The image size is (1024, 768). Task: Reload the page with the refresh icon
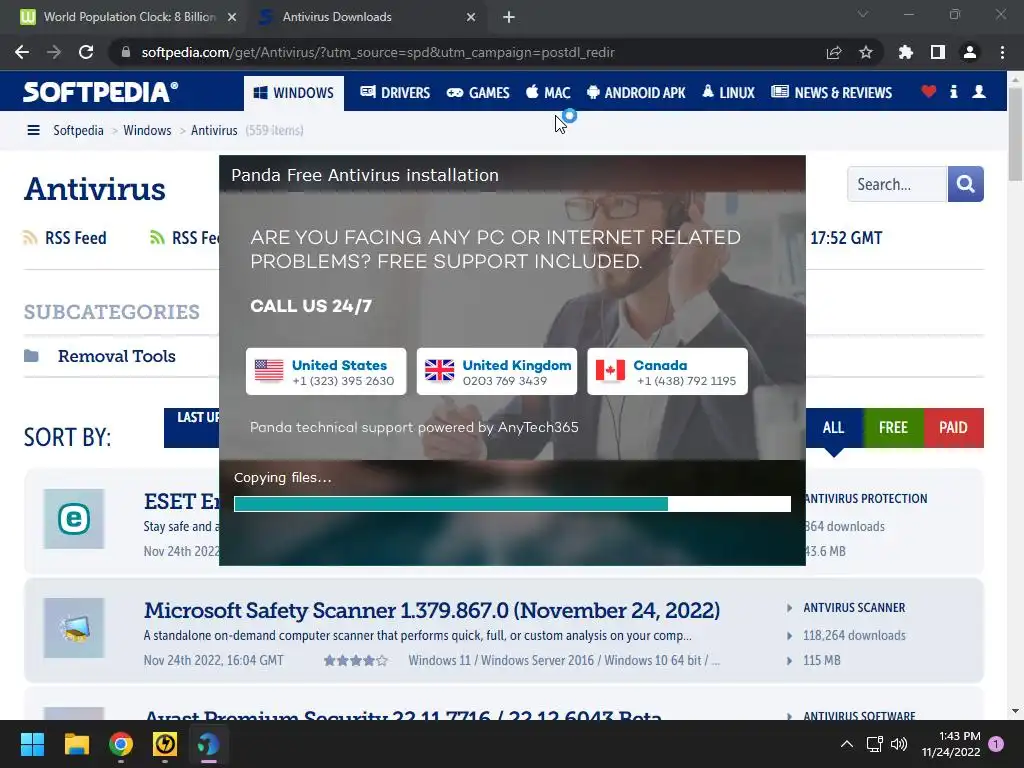click(86, 52)
